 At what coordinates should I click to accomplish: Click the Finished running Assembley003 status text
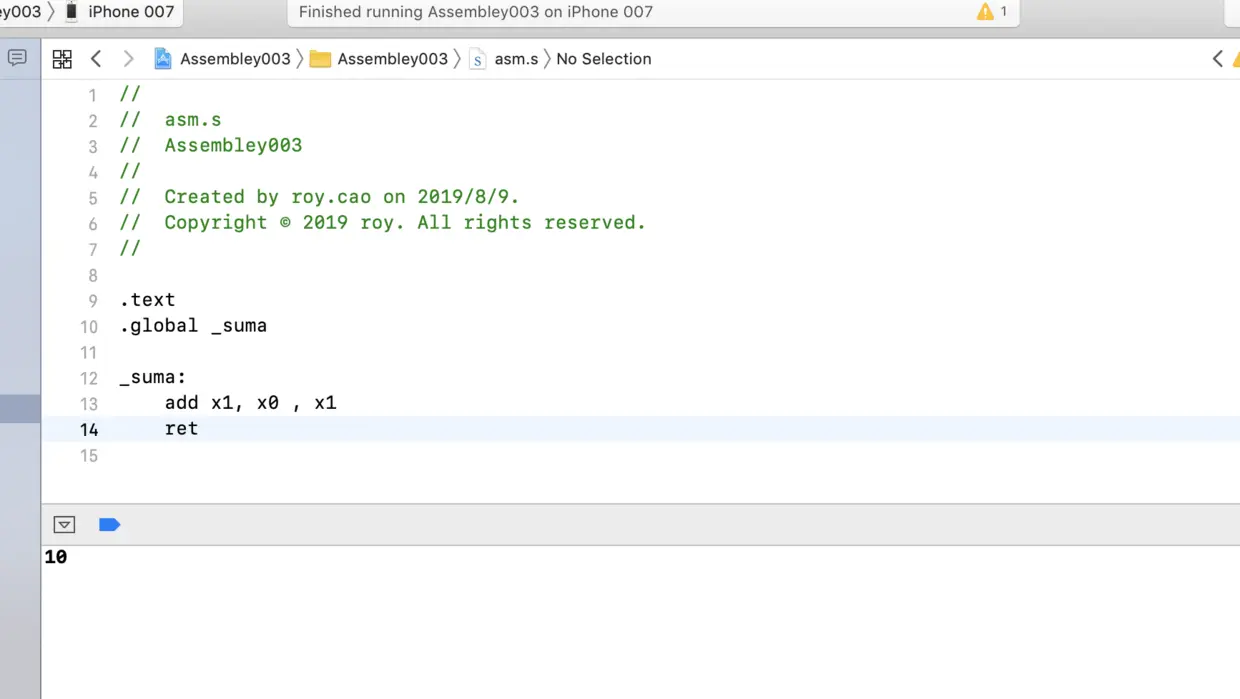[x=476, y=12]
